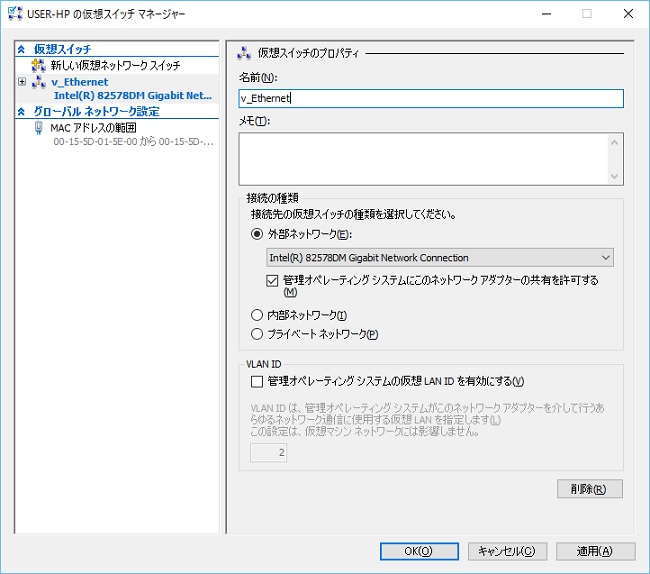The image size is (650, 574).
Task: Click memo scrollbar up arrow
Action: point(614,143)
